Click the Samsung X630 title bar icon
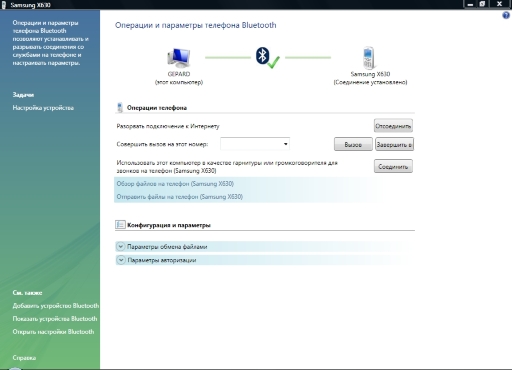The image size is (512, 370). pyautogui.click(x=4, y=5)
